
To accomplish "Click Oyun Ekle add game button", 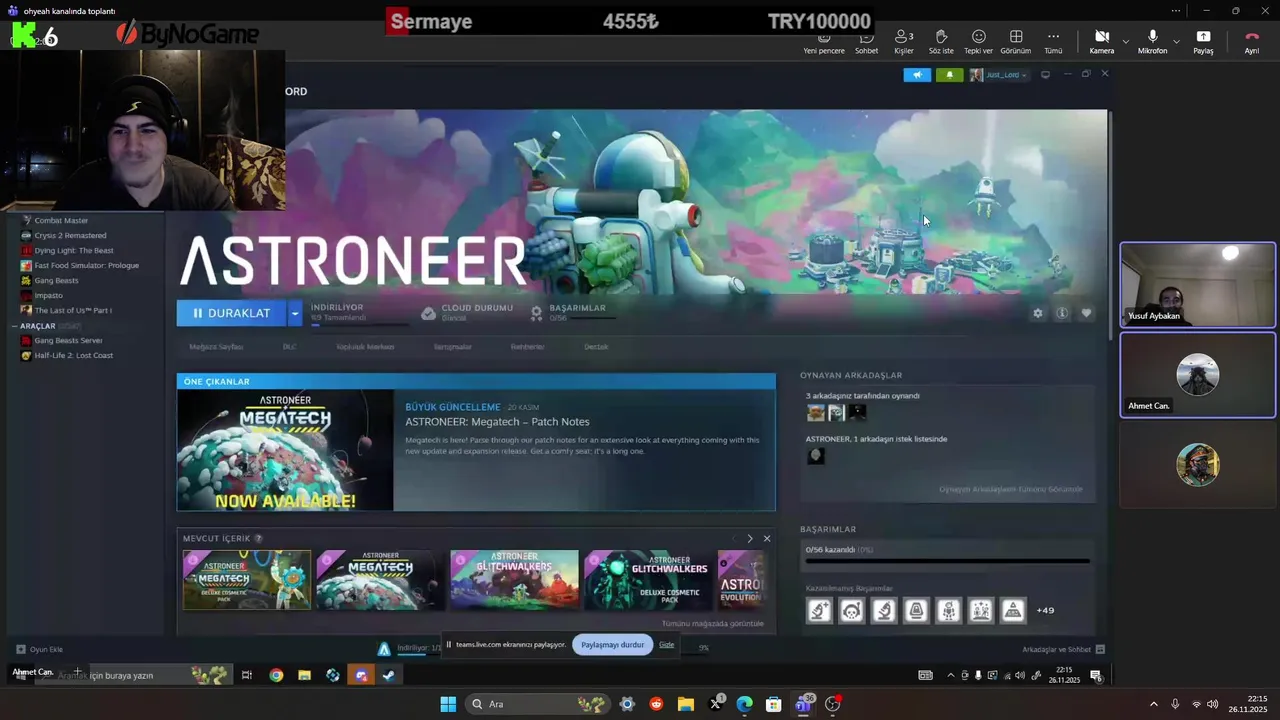I will click(x=39, y=650).
